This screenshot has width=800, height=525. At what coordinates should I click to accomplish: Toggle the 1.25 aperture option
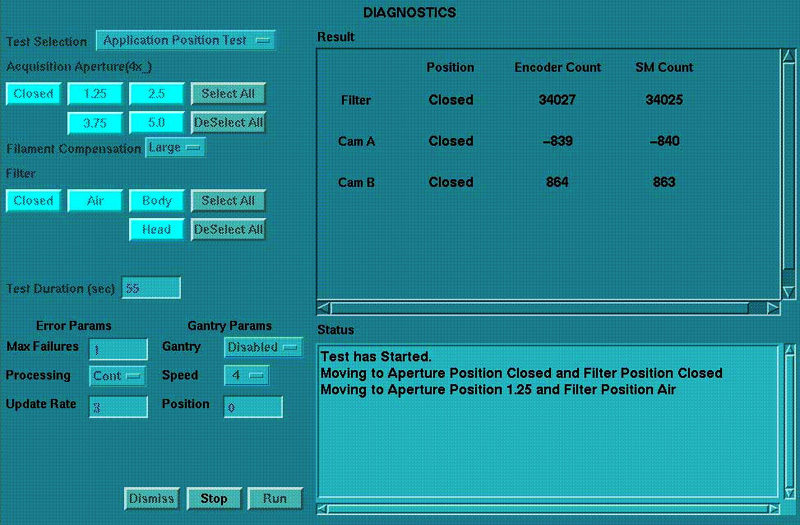(x=94, y=94)
